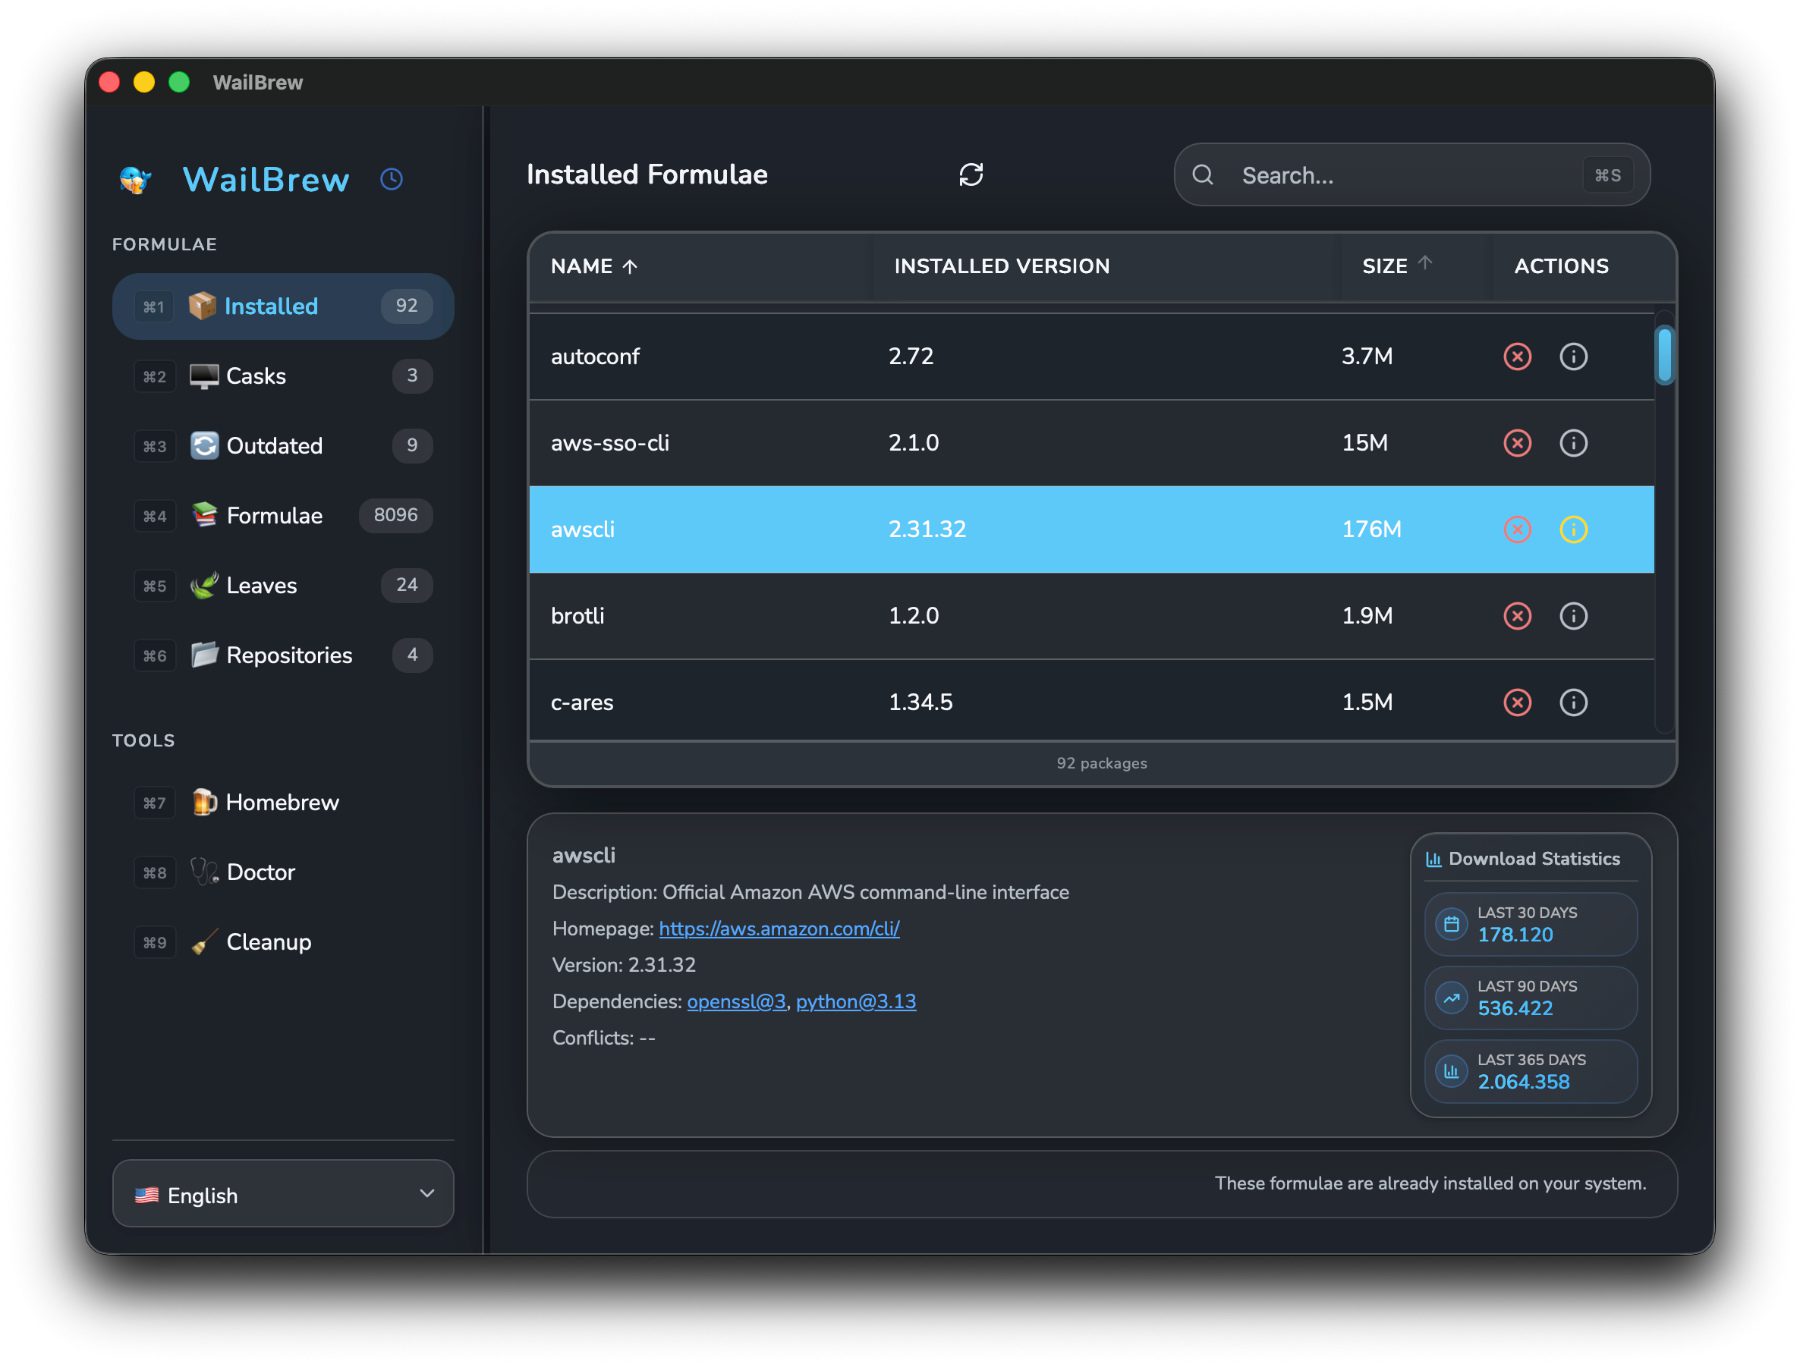Click the refresh icon beside Installed Formulae
Image resolution: width=1800 pixels, height=1367 pixels.
tap(970, 175)
